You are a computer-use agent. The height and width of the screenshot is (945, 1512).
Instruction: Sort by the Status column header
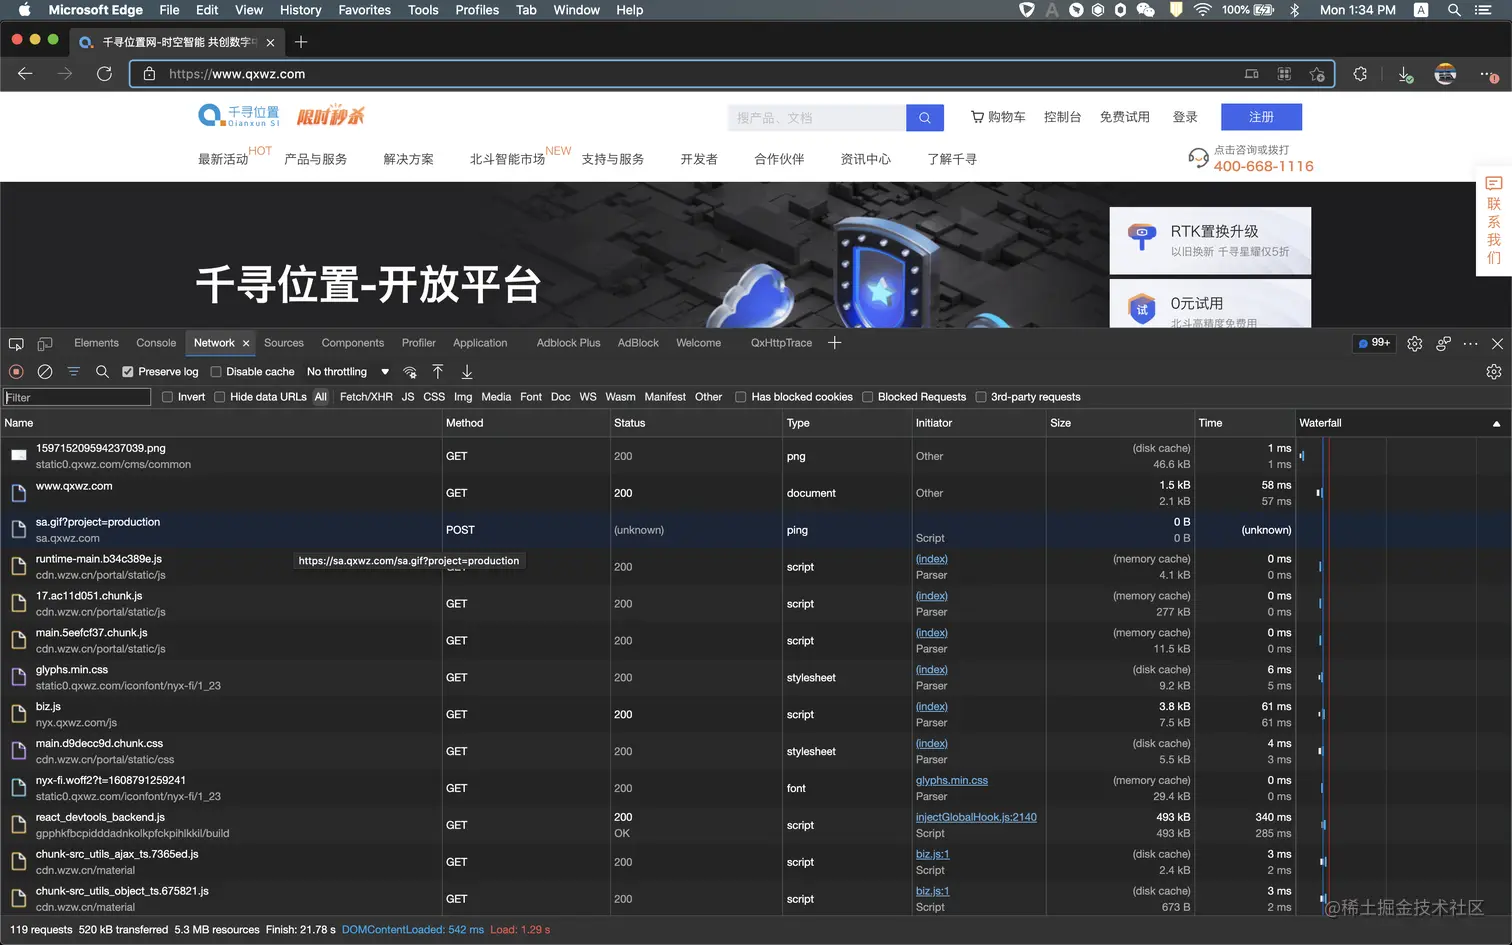[x=696, y=423]
